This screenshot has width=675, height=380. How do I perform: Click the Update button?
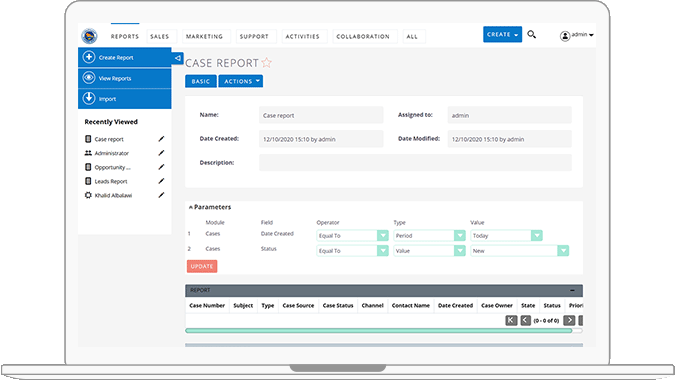tap(202, 266)
